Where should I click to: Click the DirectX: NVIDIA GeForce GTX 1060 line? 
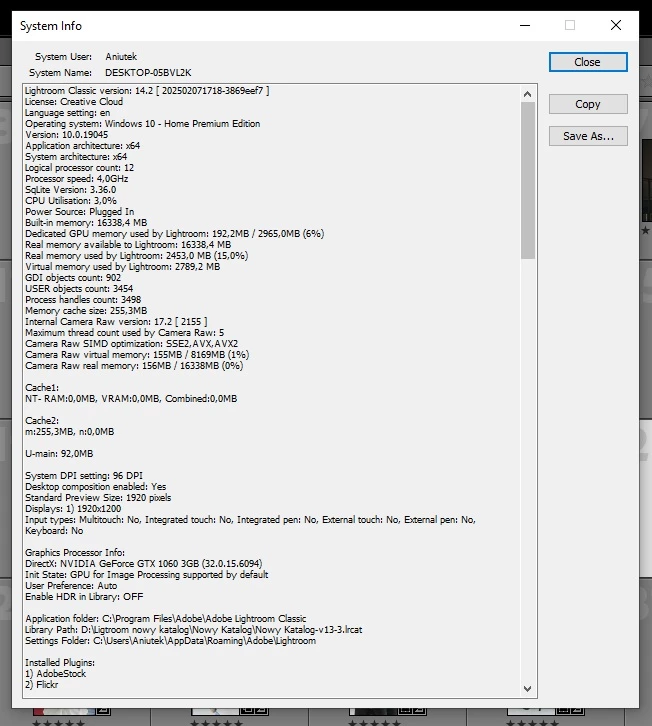point(144,564)
